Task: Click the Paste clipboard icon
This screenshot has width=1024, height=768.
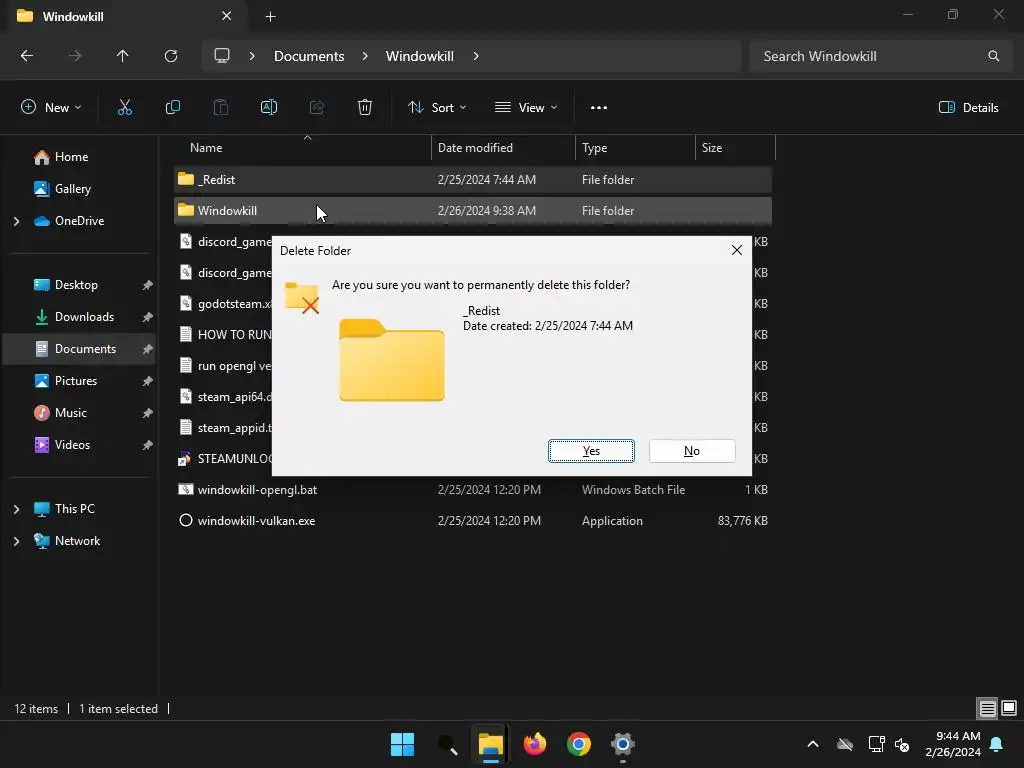Action: coord(221,108)
